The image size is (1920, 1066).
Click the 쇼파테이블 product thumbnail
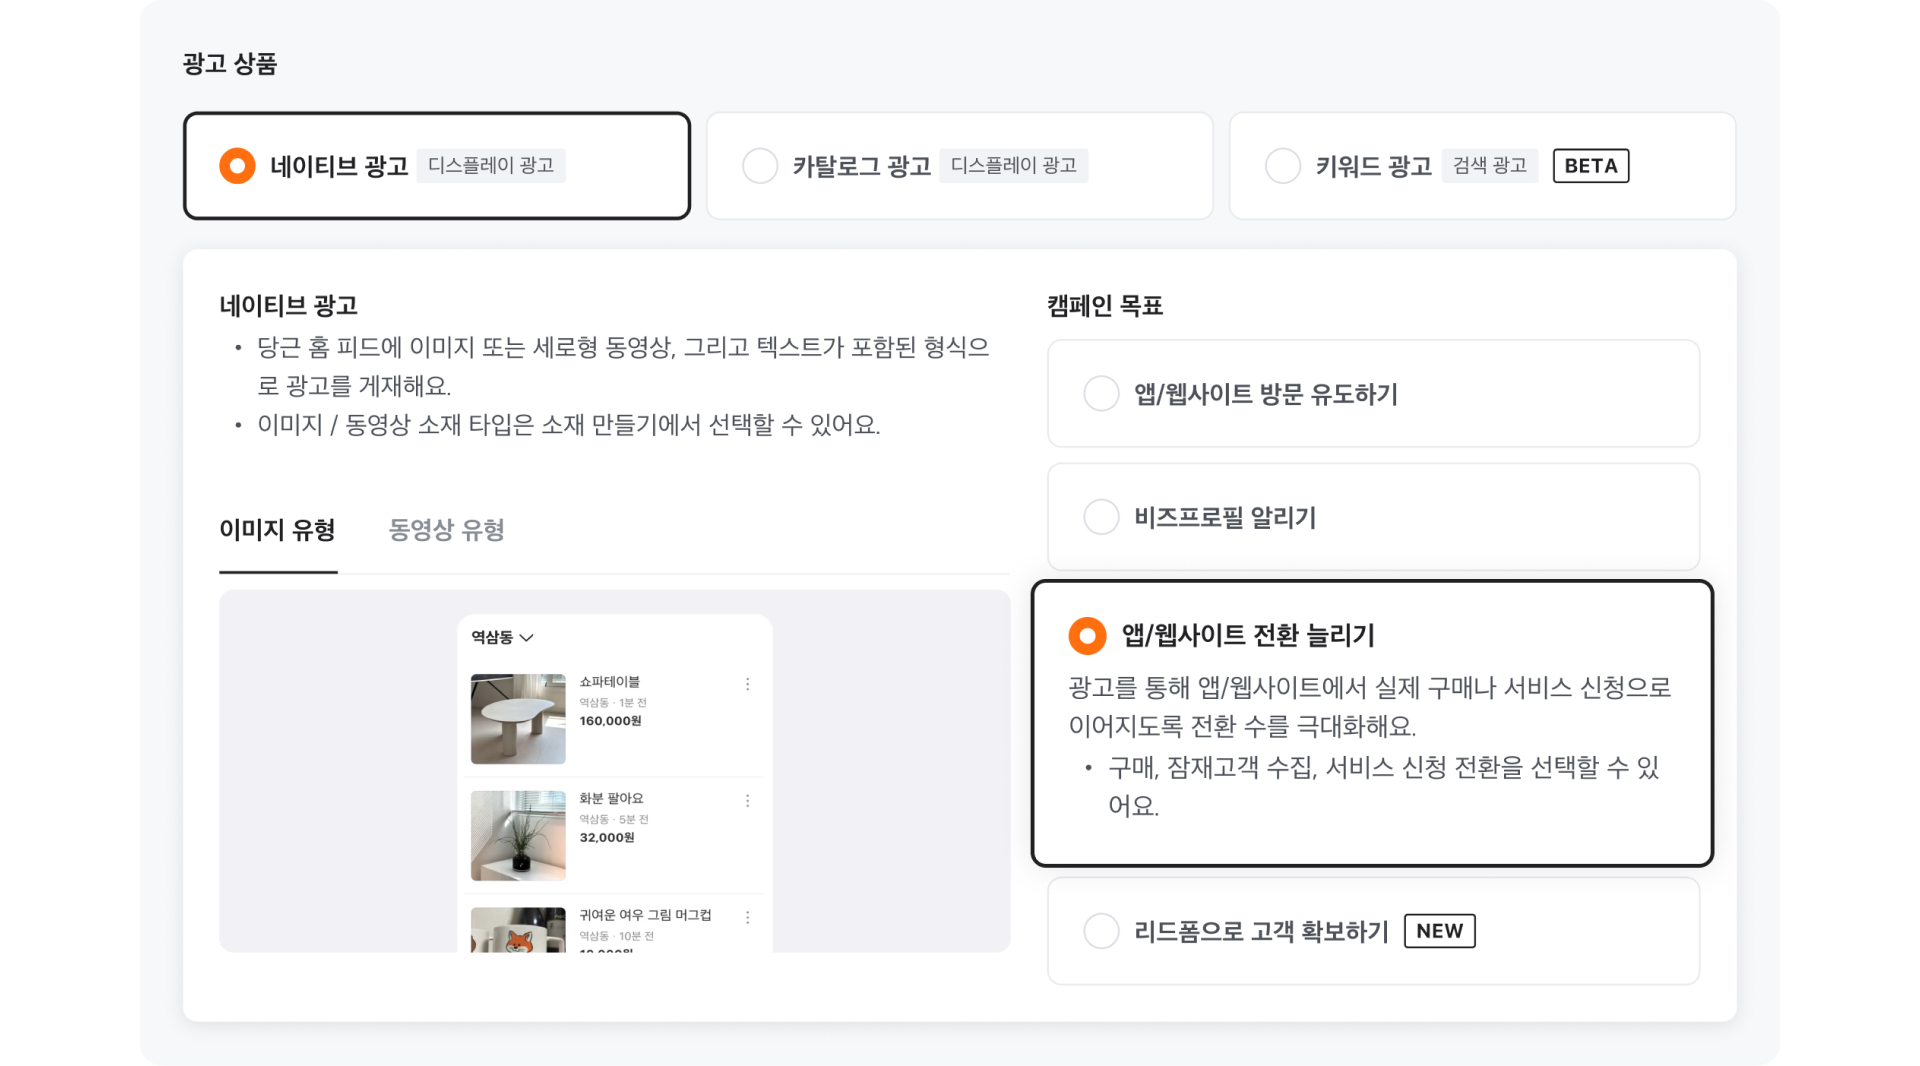(518, 719)
